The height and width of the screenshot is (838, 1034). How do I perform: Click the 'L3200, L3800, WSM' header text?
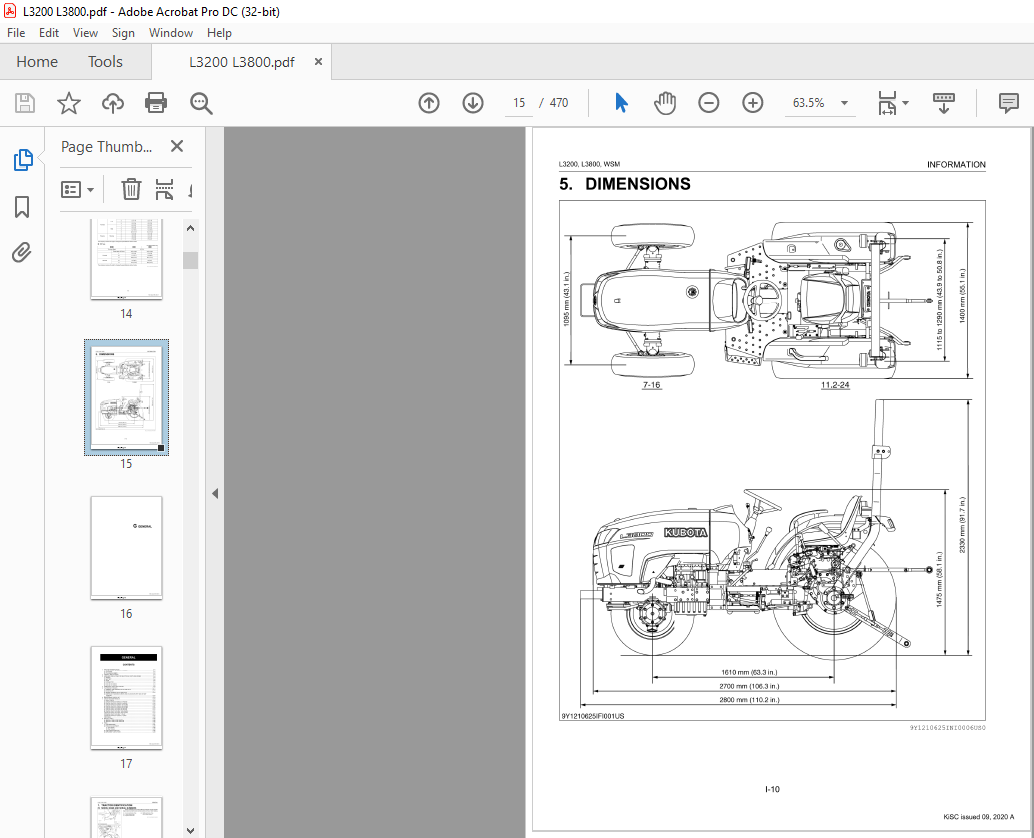point(589,164)
